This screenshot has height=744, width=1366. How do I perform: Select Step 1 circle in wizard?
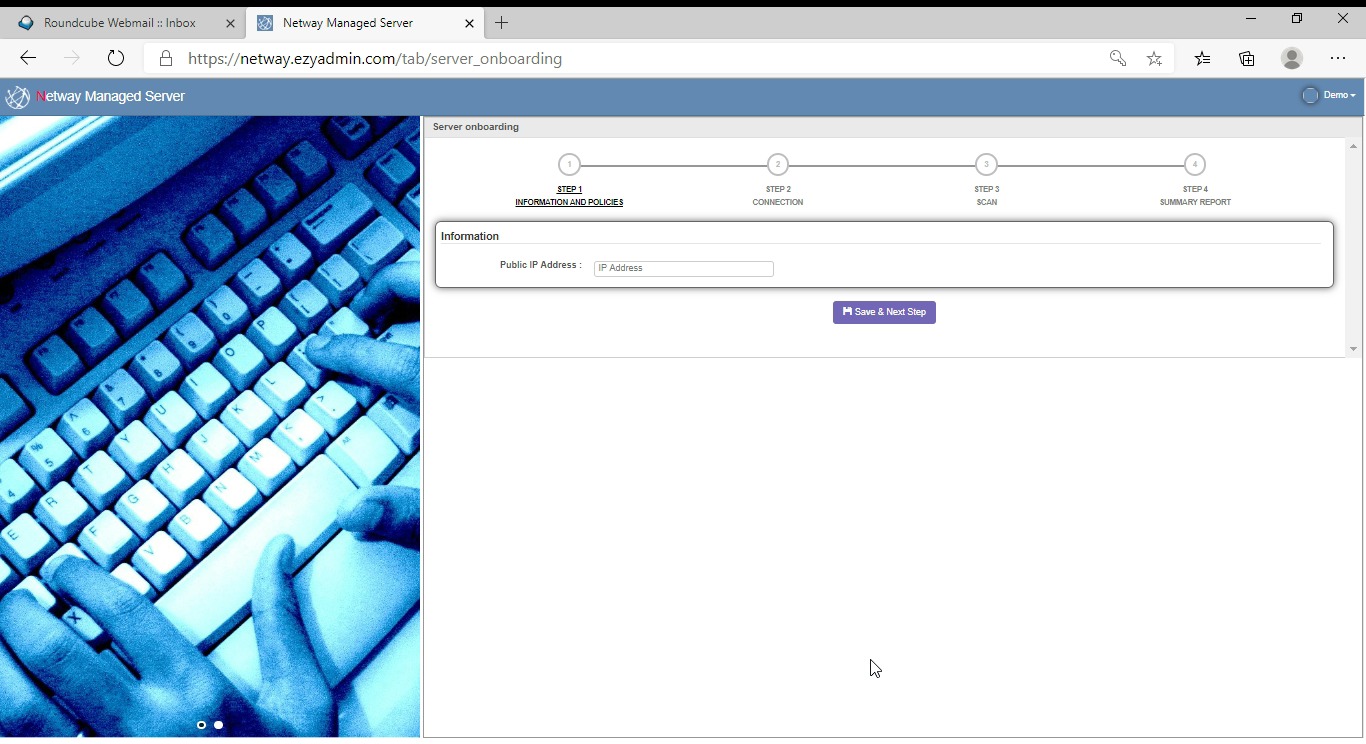pos(569,165)
